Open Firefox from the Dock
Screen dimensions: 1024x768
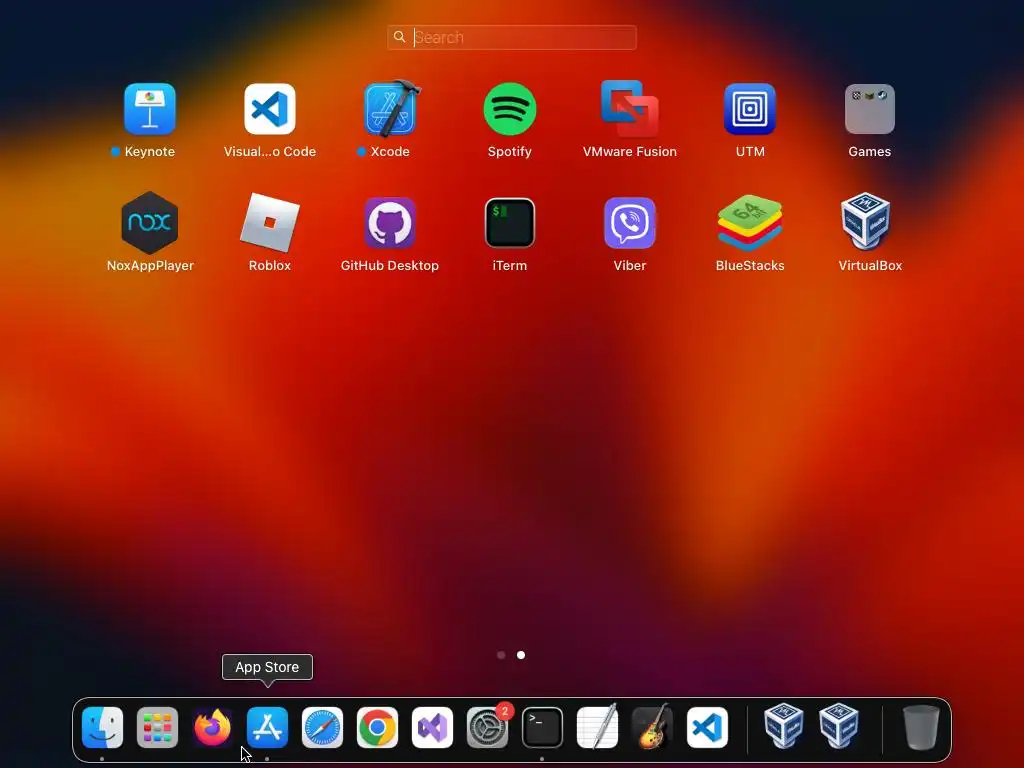[212, 727]
